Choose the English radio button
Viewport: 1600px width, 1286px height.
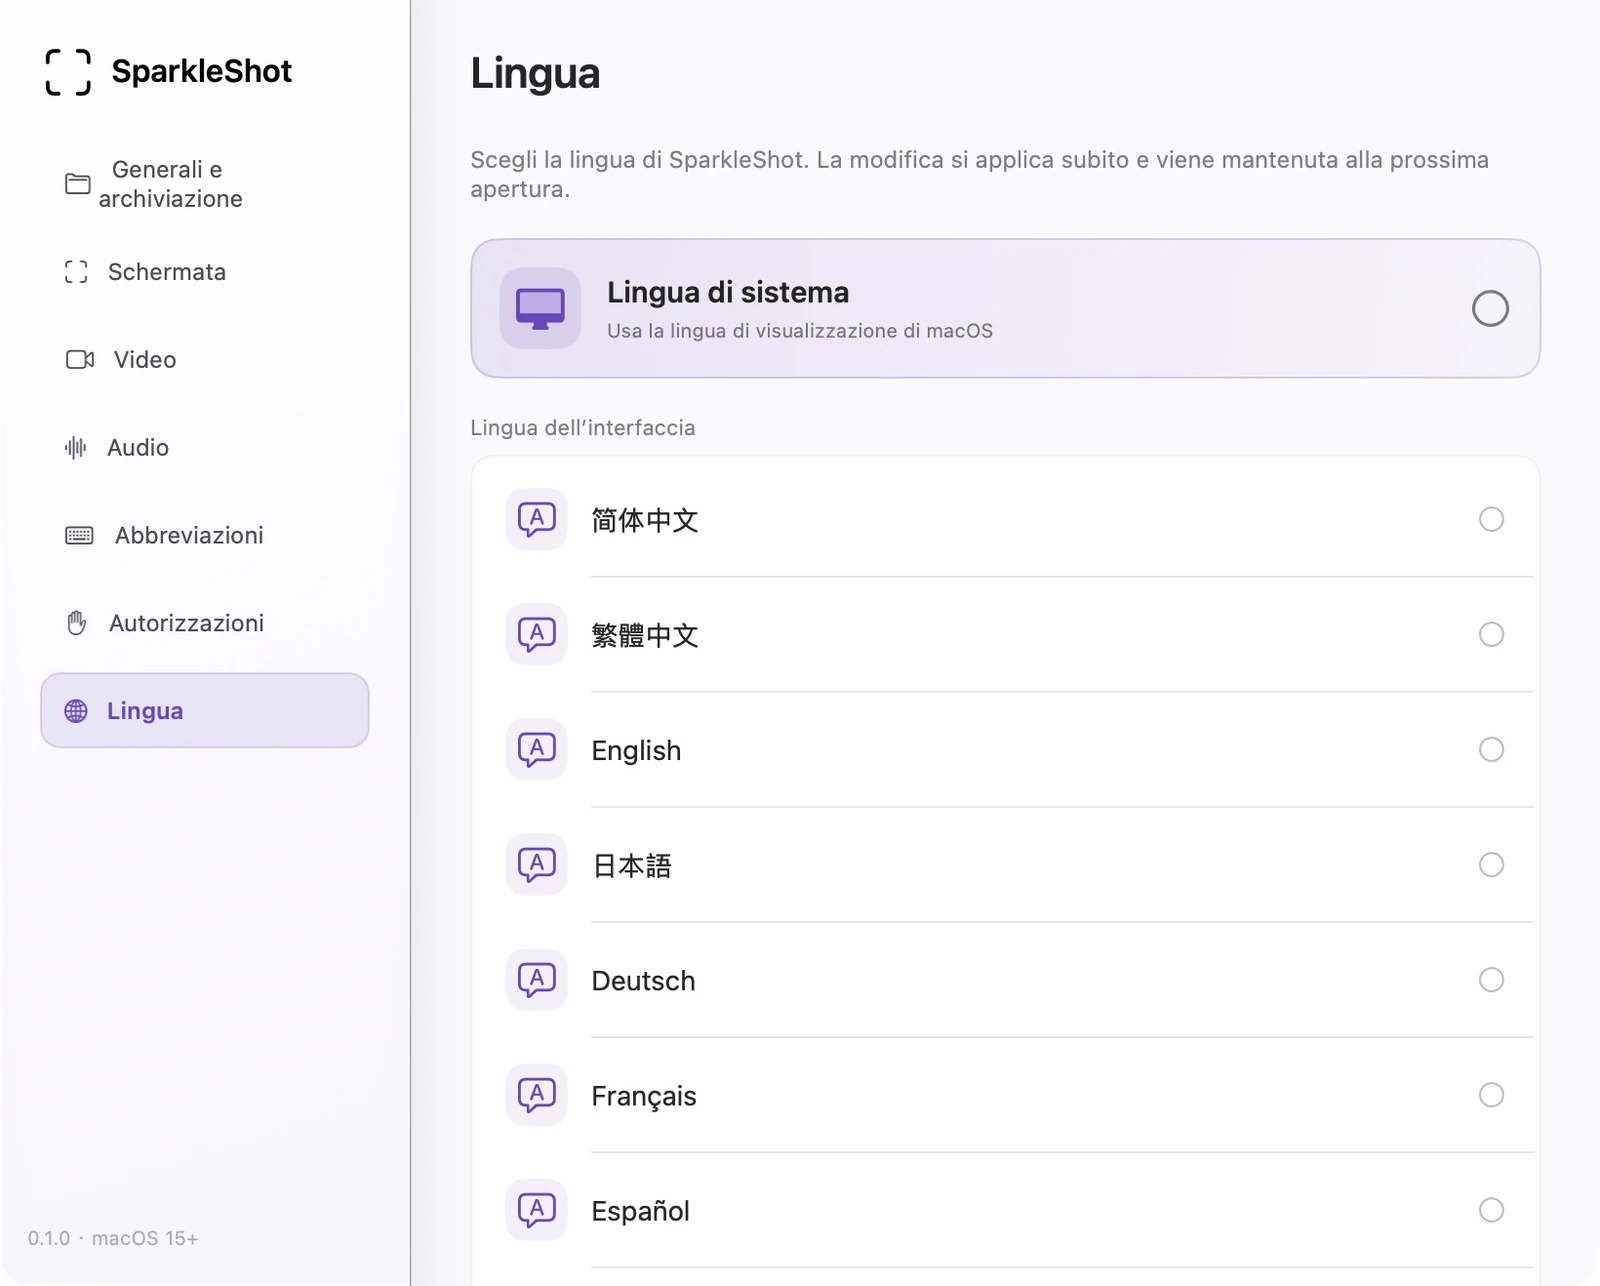click(1491, 749)
